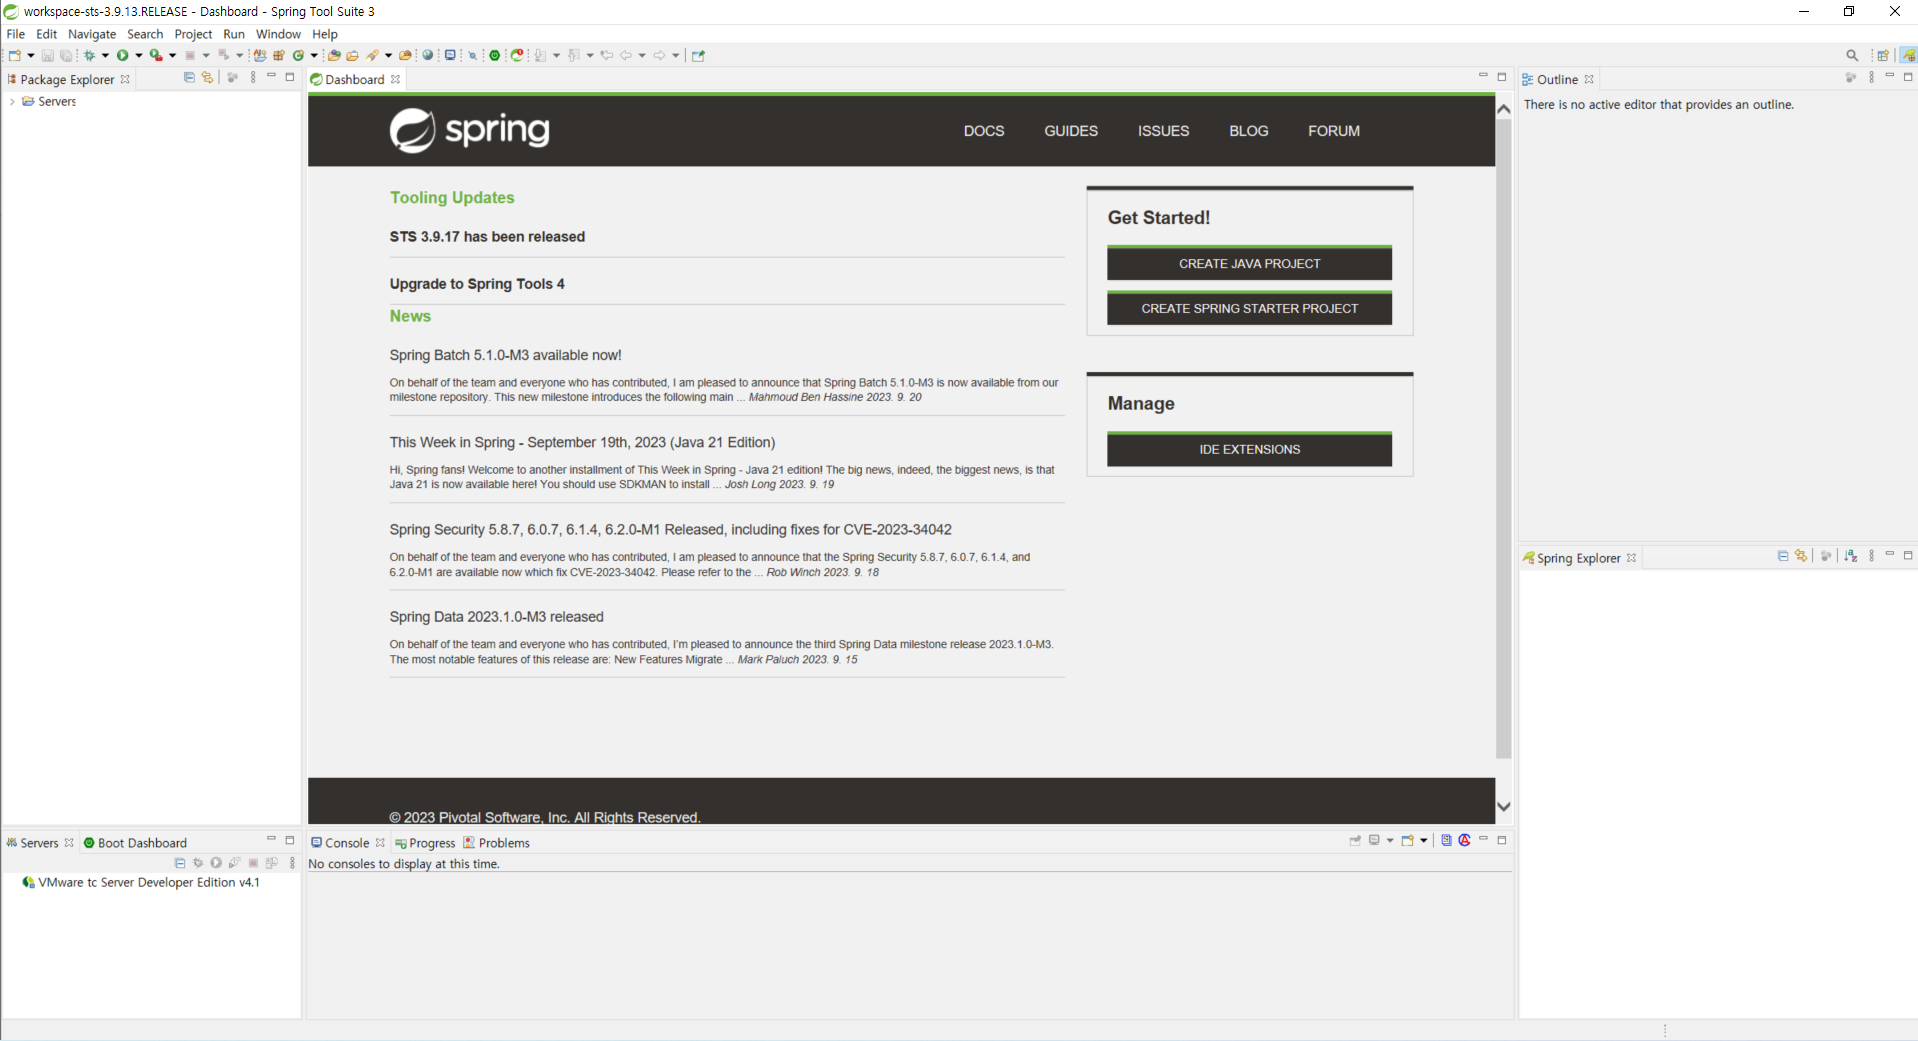
Task: Toggle Pin Console in Console view
Action: (1355, 840)
